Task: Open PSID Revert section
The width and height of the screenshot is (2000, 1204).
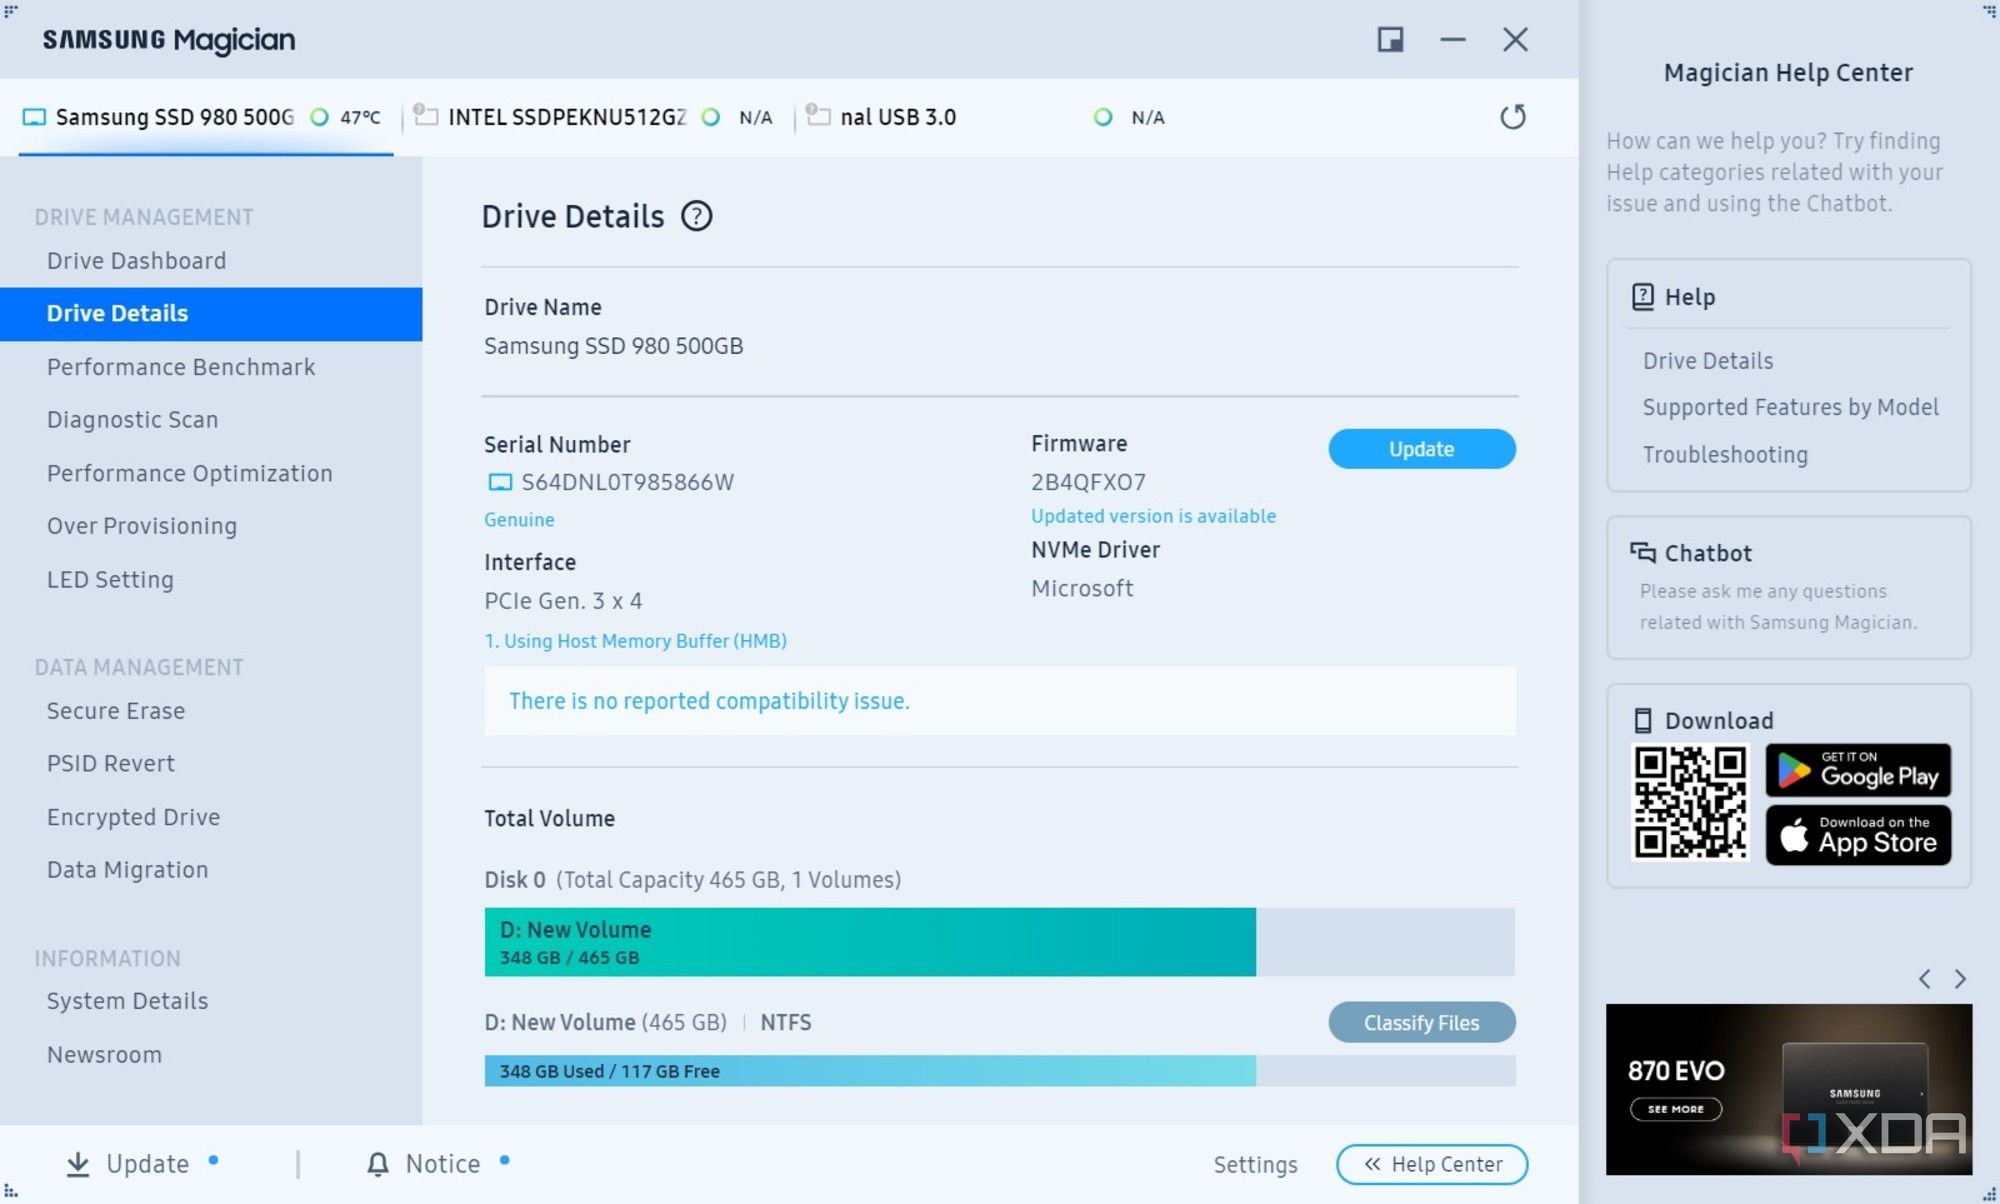Action: pos(110,764)
